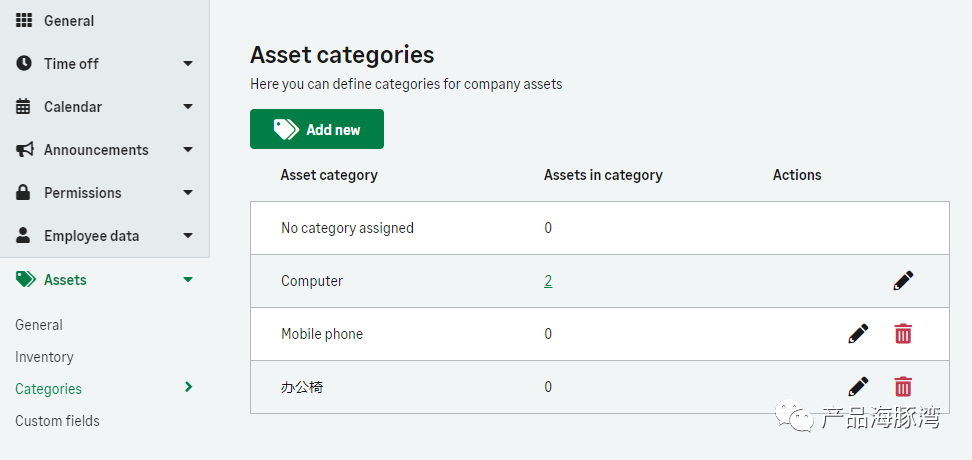Edit the 办公椅 category row
Image resolution: width=972 pixels, height=460 pixels.
(858, 387)
